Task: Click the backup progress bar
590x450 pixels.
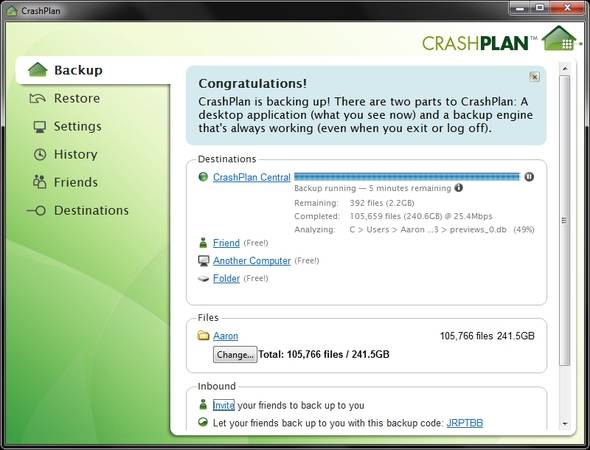Action: [406, 176]
